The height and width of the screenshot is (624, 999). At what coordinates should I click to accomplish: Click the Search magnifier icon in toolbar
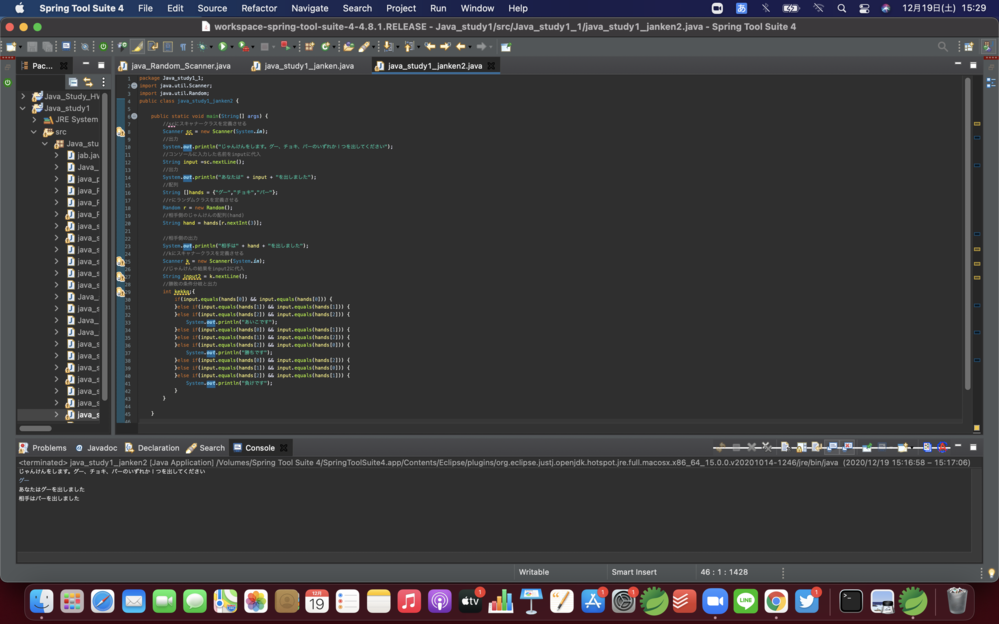point(942,47)
